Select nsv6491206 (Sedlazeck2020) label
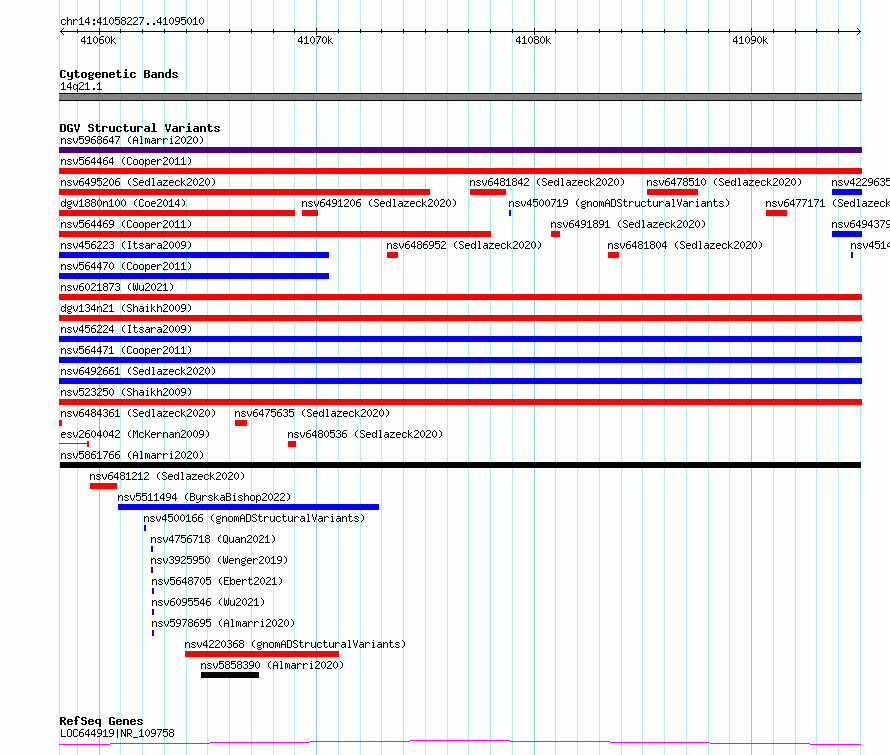The image size is (890, 755). (x=379, y=203)
